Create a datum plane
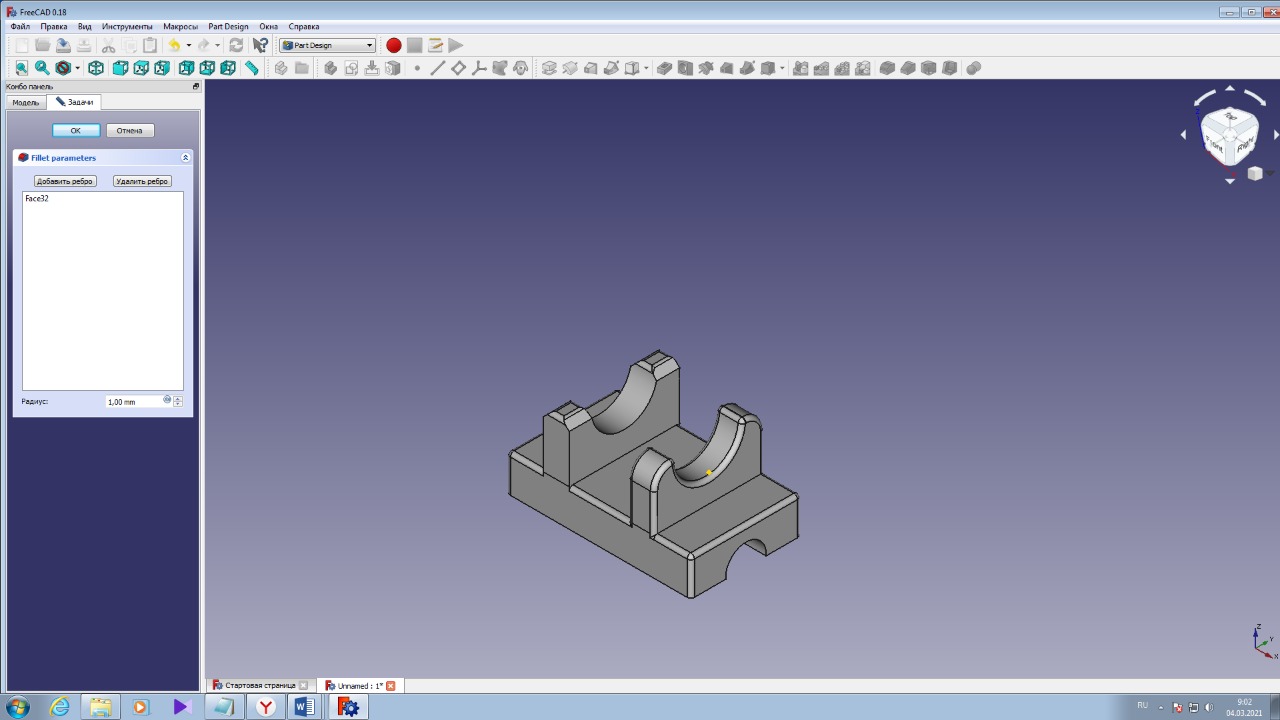The image size is (1280, 720). [x=458, y=68]
